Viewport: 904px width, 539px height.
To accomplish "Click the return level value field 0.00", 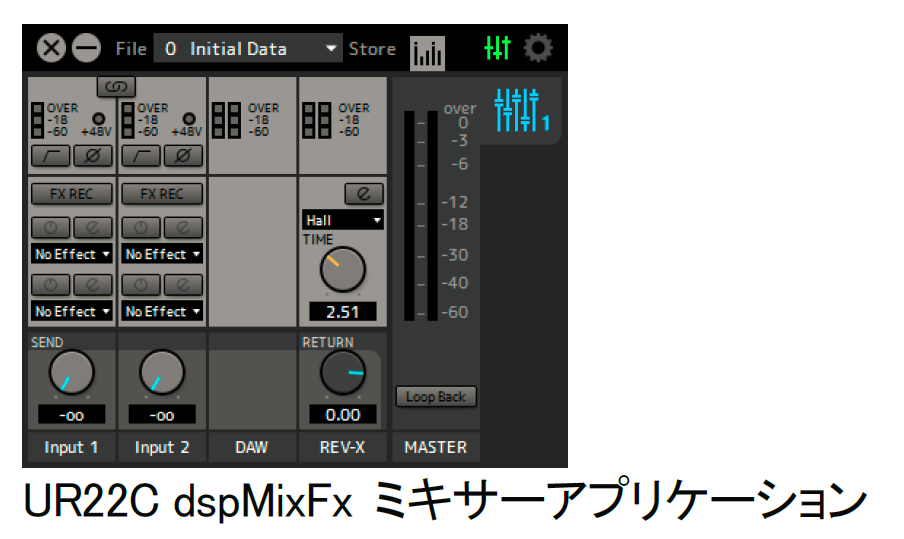I will pos(342,415).
